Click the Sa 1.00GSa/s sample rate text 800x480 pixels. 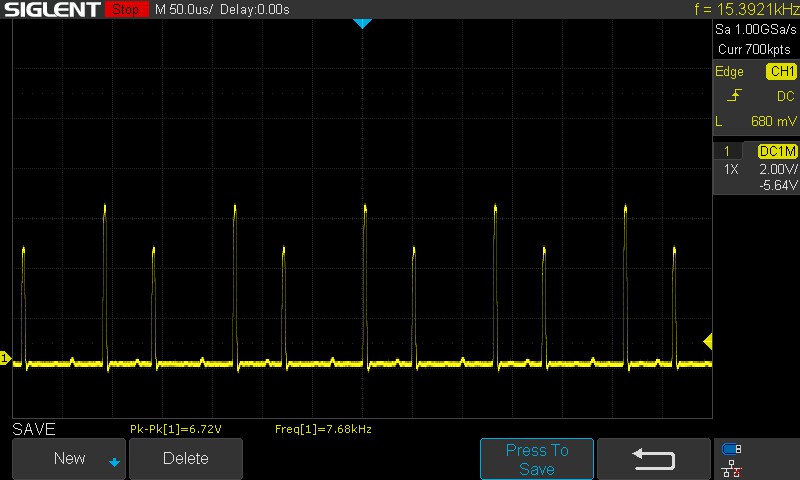click(756, 30)
